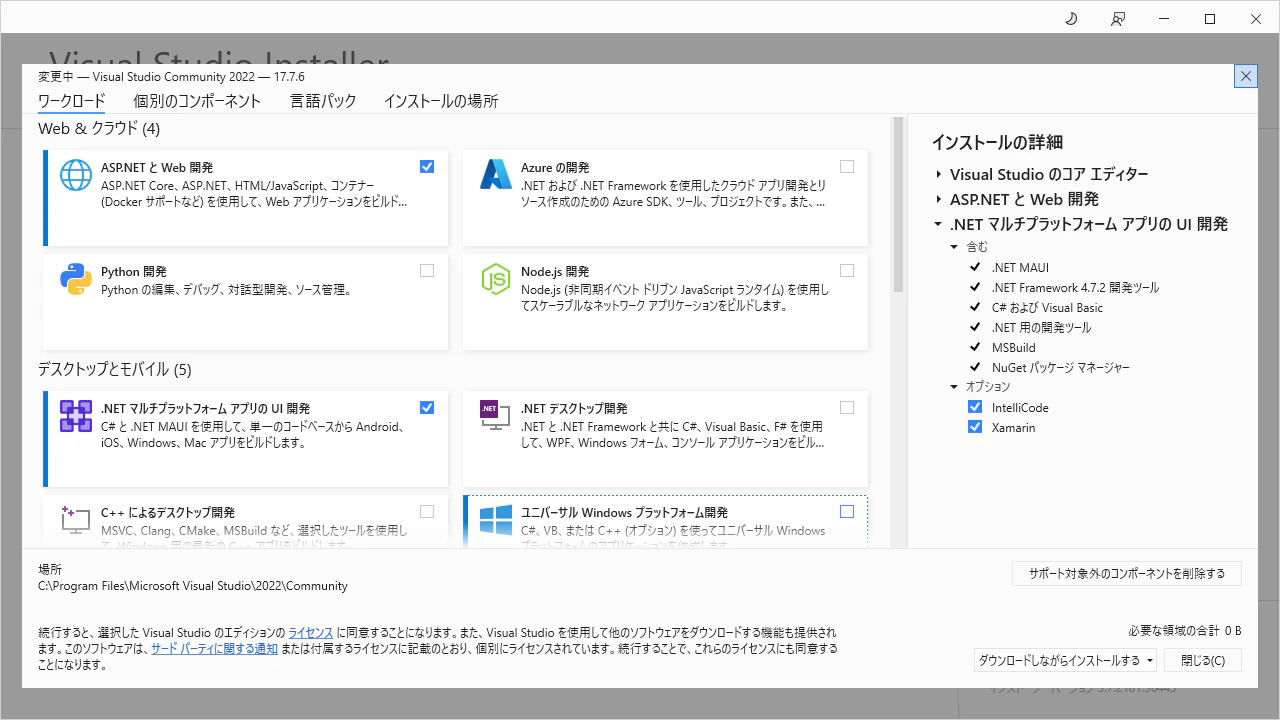This screenshot has width=1280, height=720.
Task: Select the .NET MAUI included component
Action: [x=1020, y=267]
